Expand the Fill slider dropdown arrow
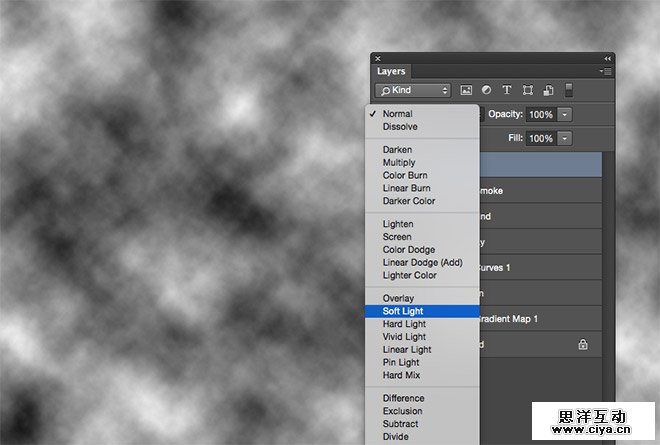 click(x=565, y=138)
